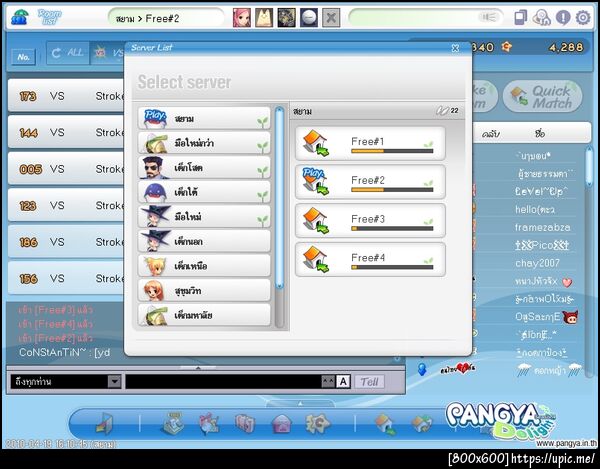
Task: Click the chat message input field
Action: 223,381
